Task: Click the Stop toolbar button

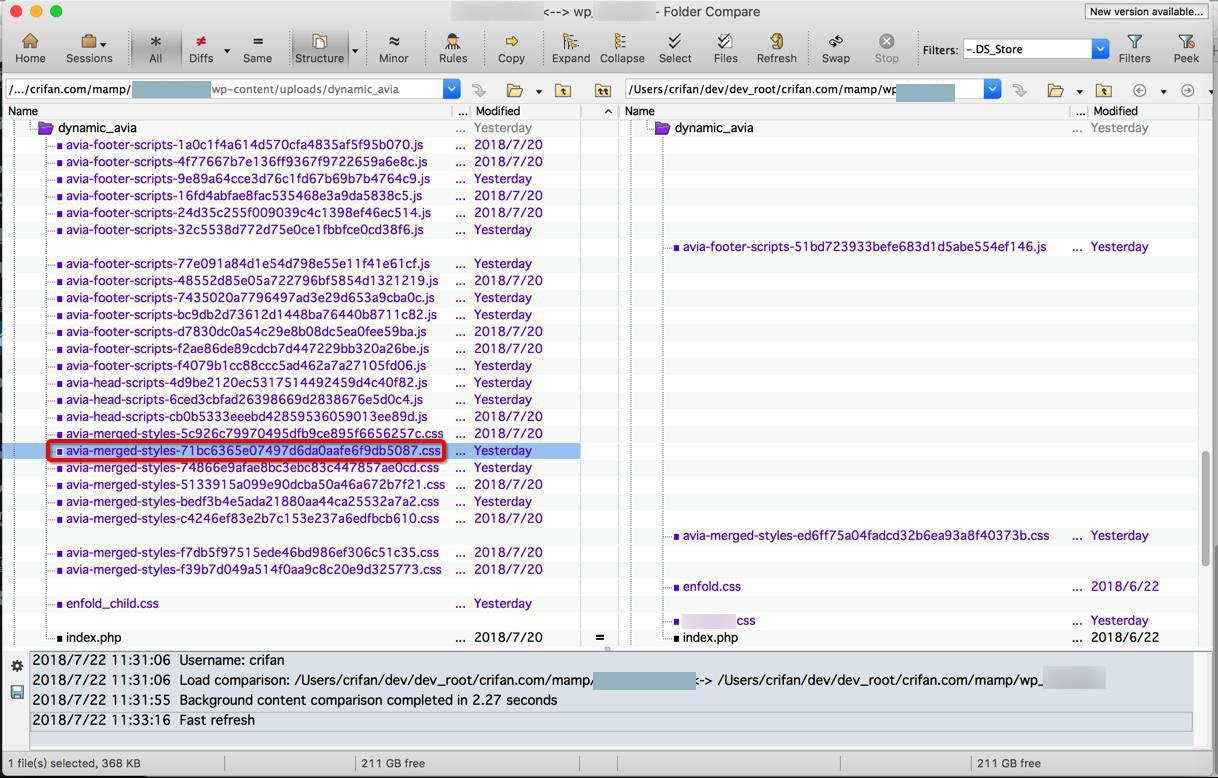Action: tap(886, 48)
